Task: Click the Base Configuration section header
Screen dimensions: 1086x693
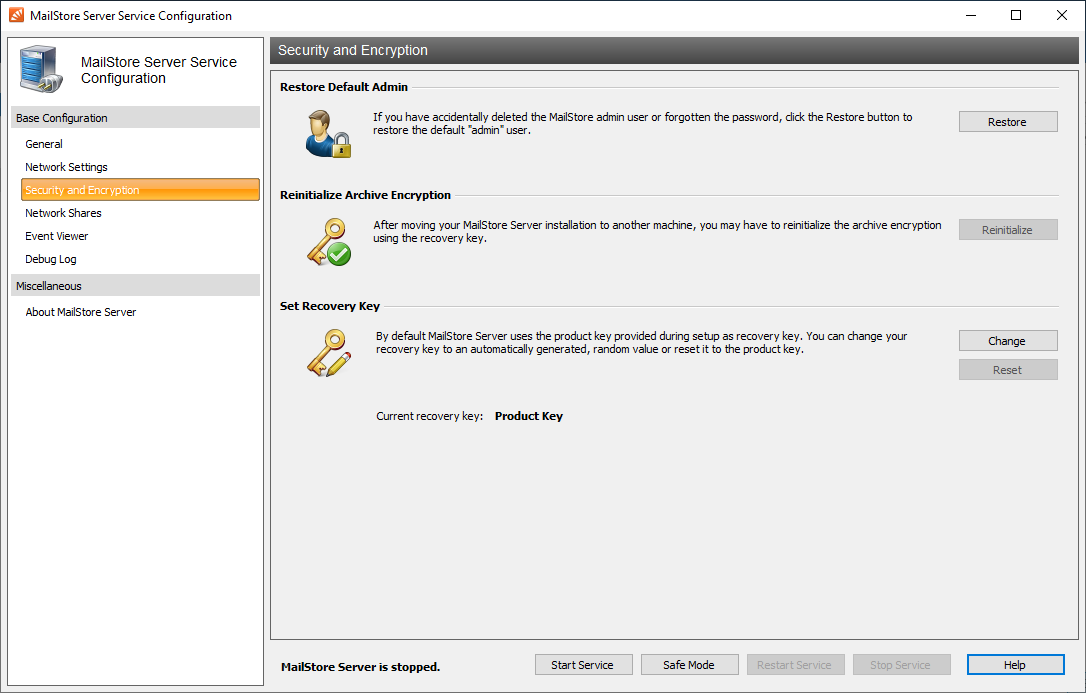Action: (x=136, y=118)
